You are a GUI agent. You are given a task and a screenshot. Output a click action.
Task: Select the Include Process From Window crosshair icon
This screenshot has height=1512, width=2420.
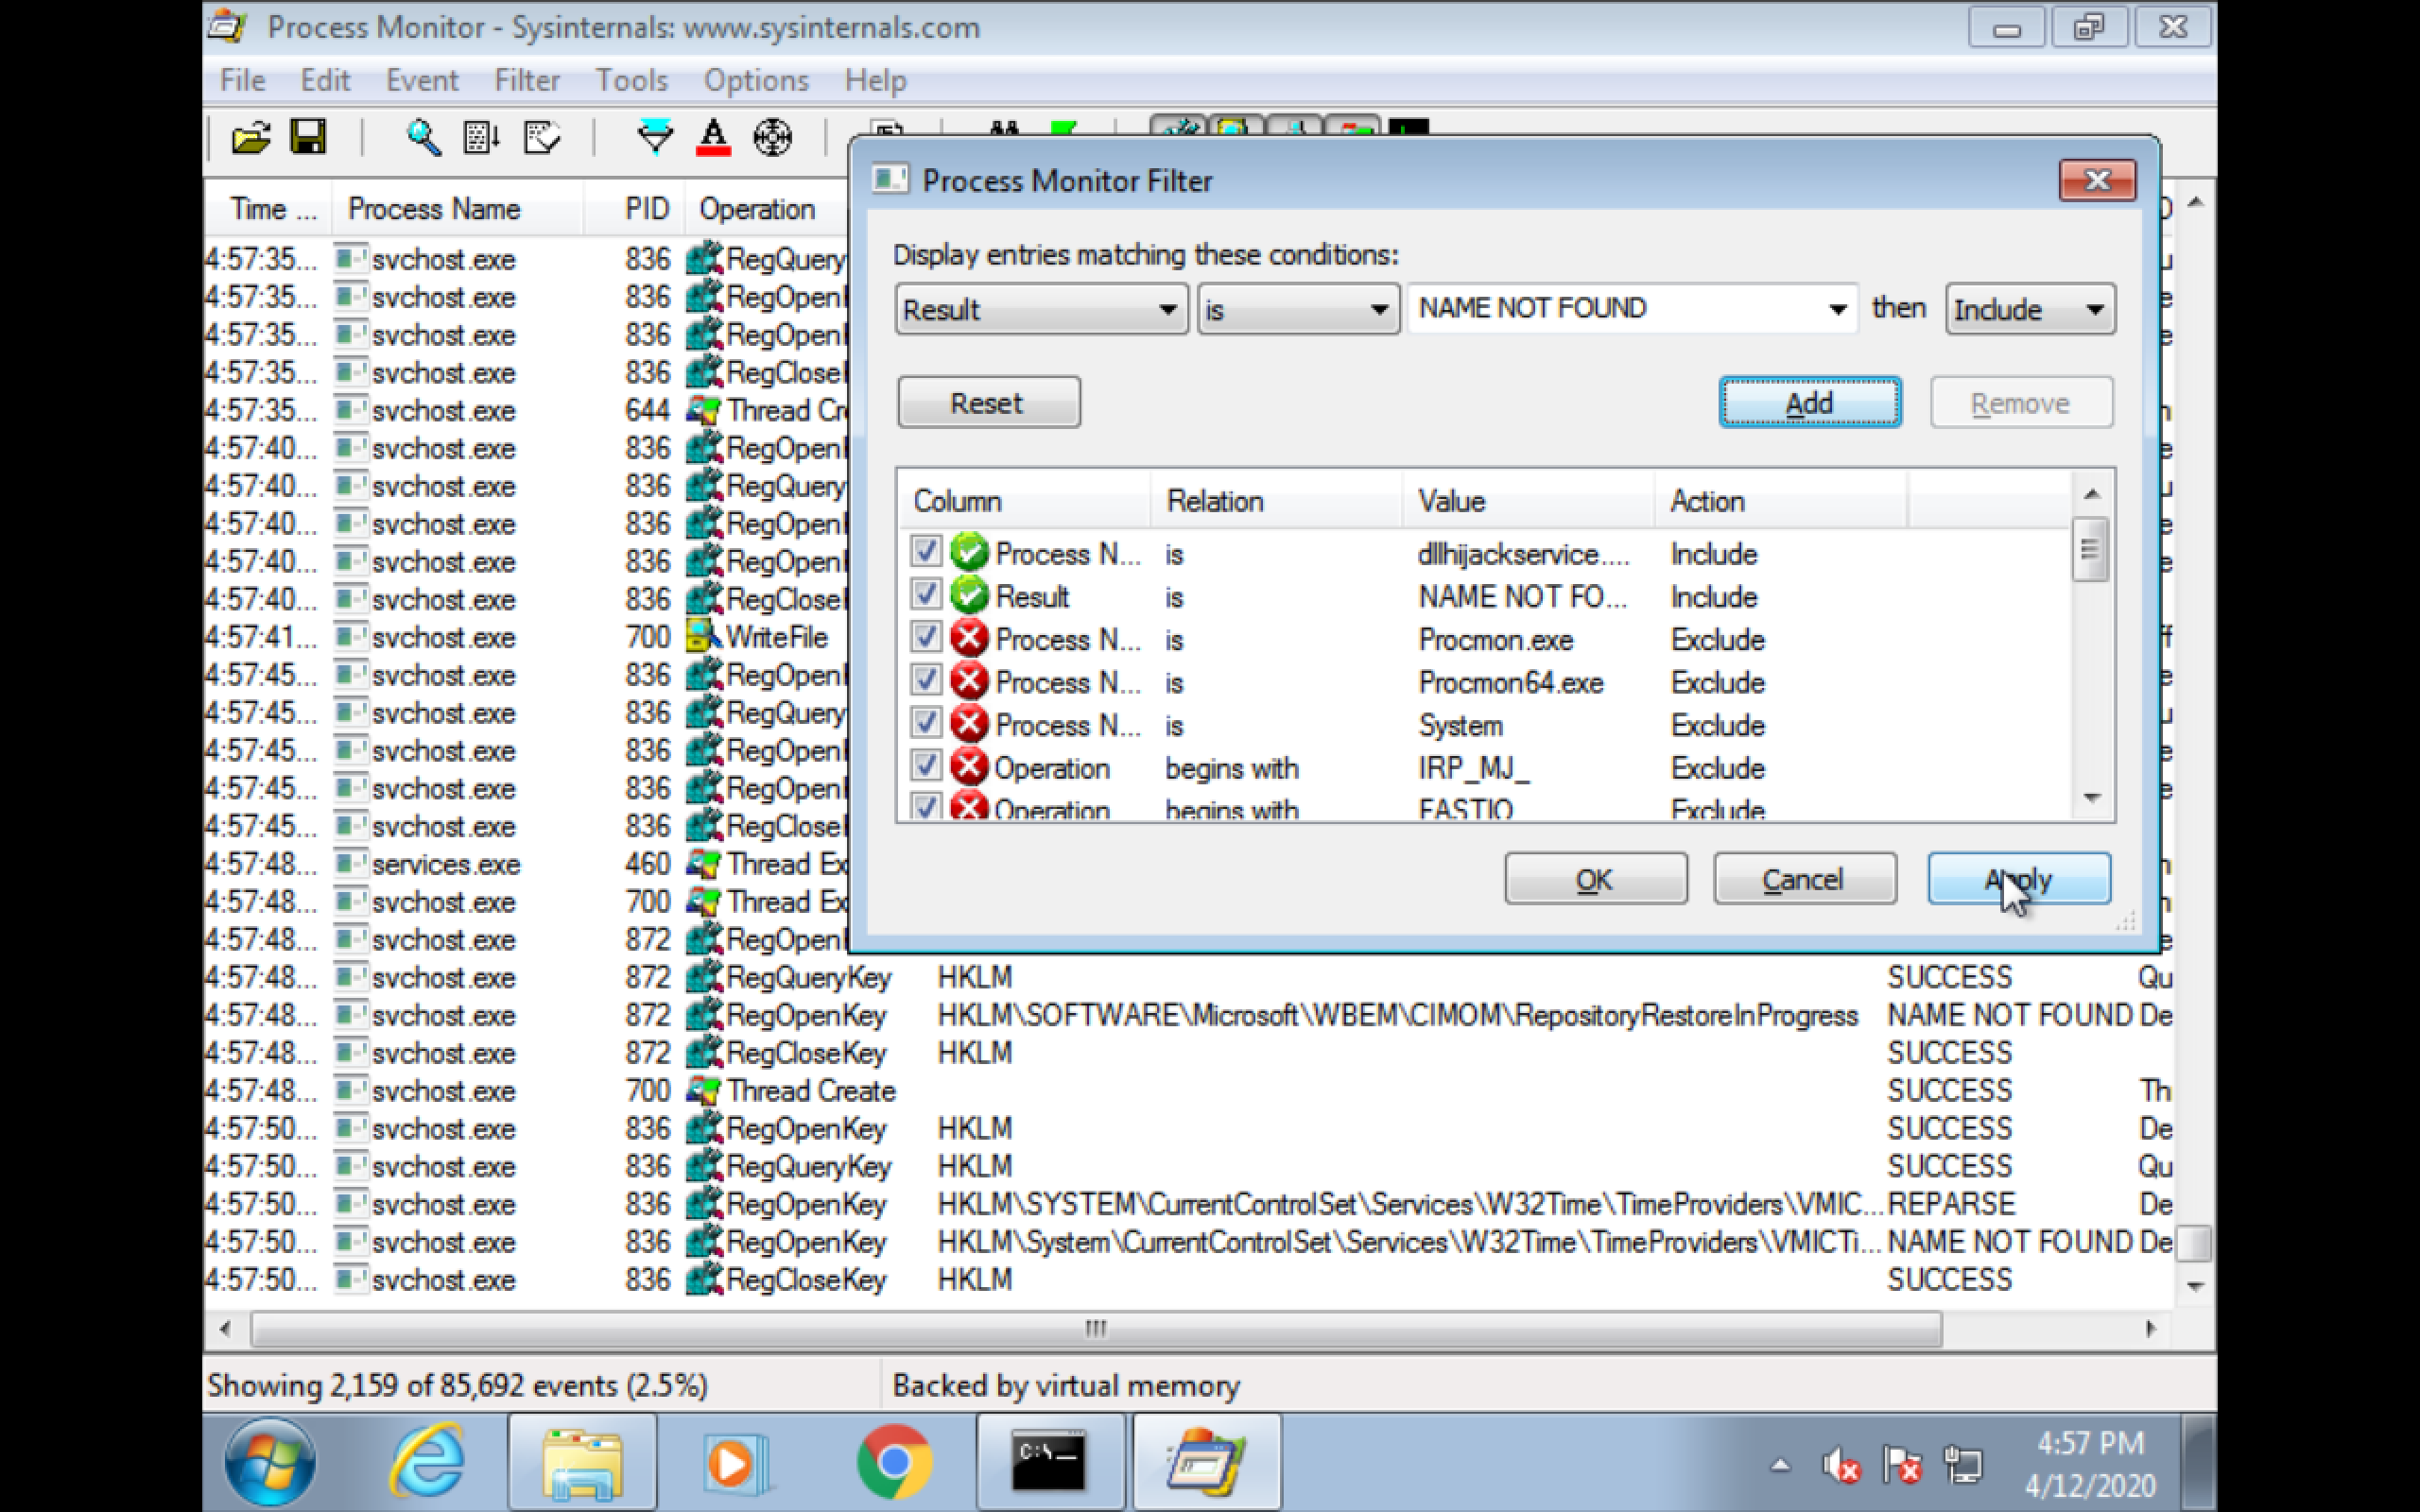[773, 137]
